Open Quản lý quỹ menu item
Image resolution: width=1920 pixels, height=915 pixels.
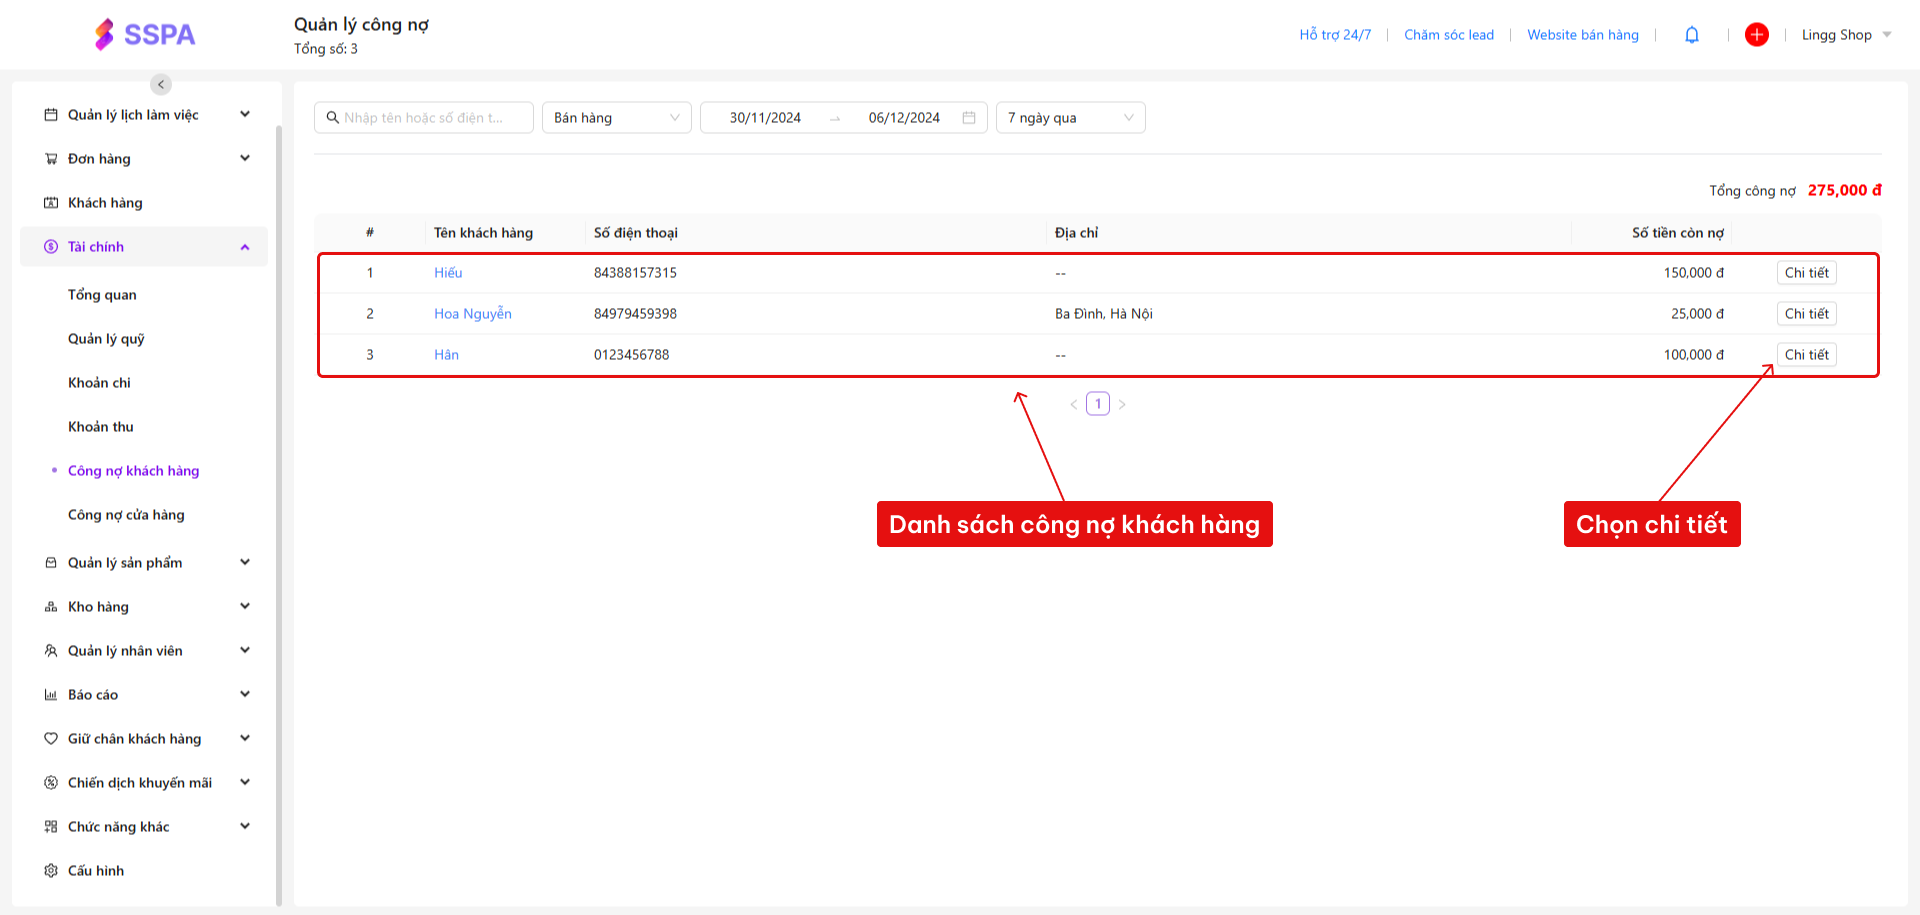pos(106,339)
